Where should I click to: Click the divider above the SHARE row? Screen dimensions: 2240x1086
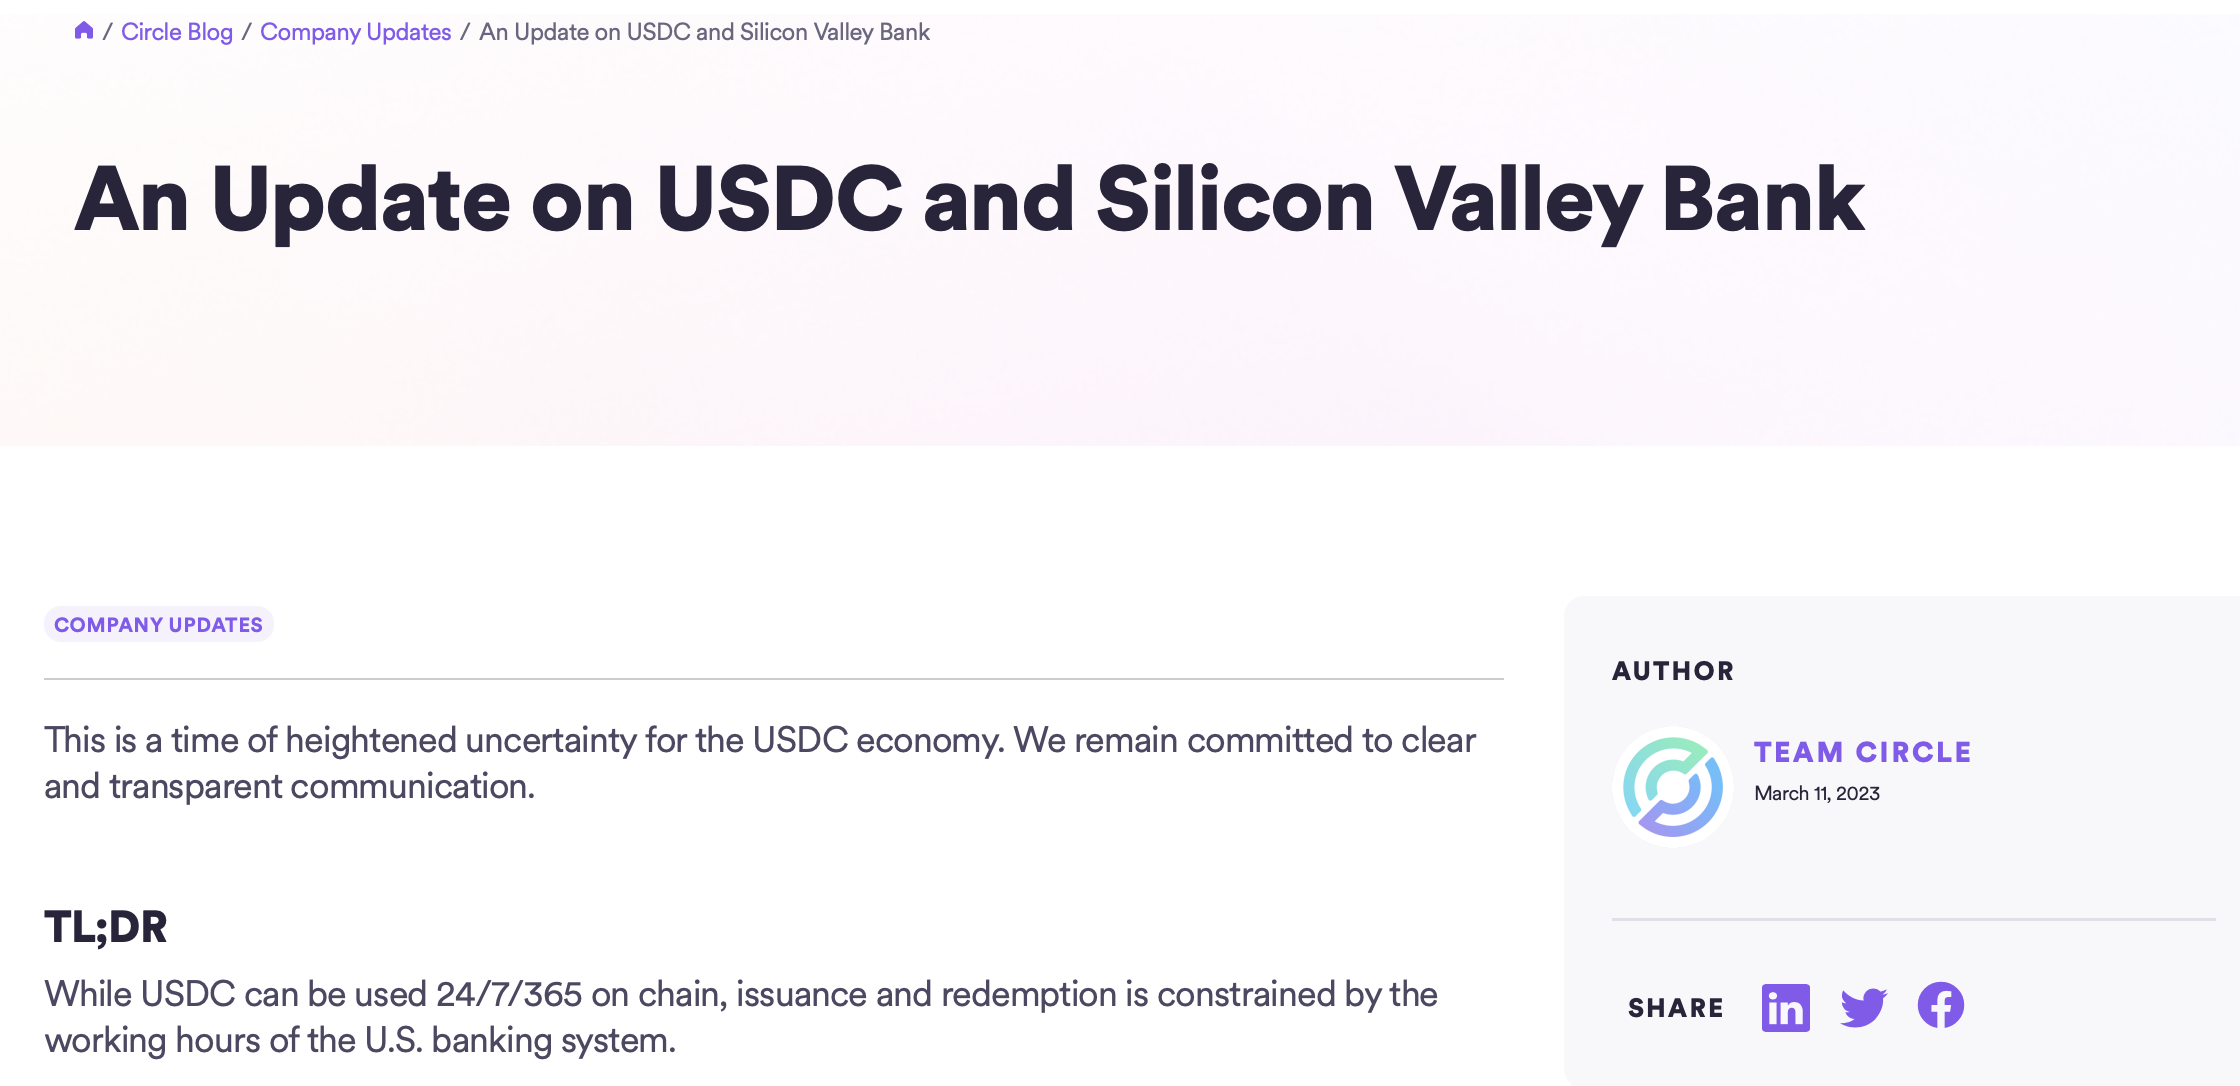(x=1912, y=919)
